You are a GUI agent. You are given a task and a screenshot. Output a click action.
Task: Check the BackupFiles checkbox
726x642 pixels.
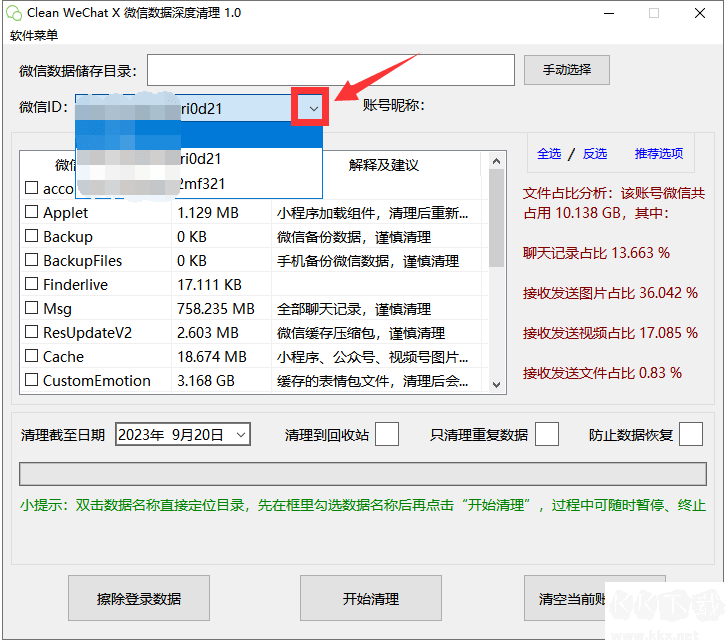click(31, 260)
